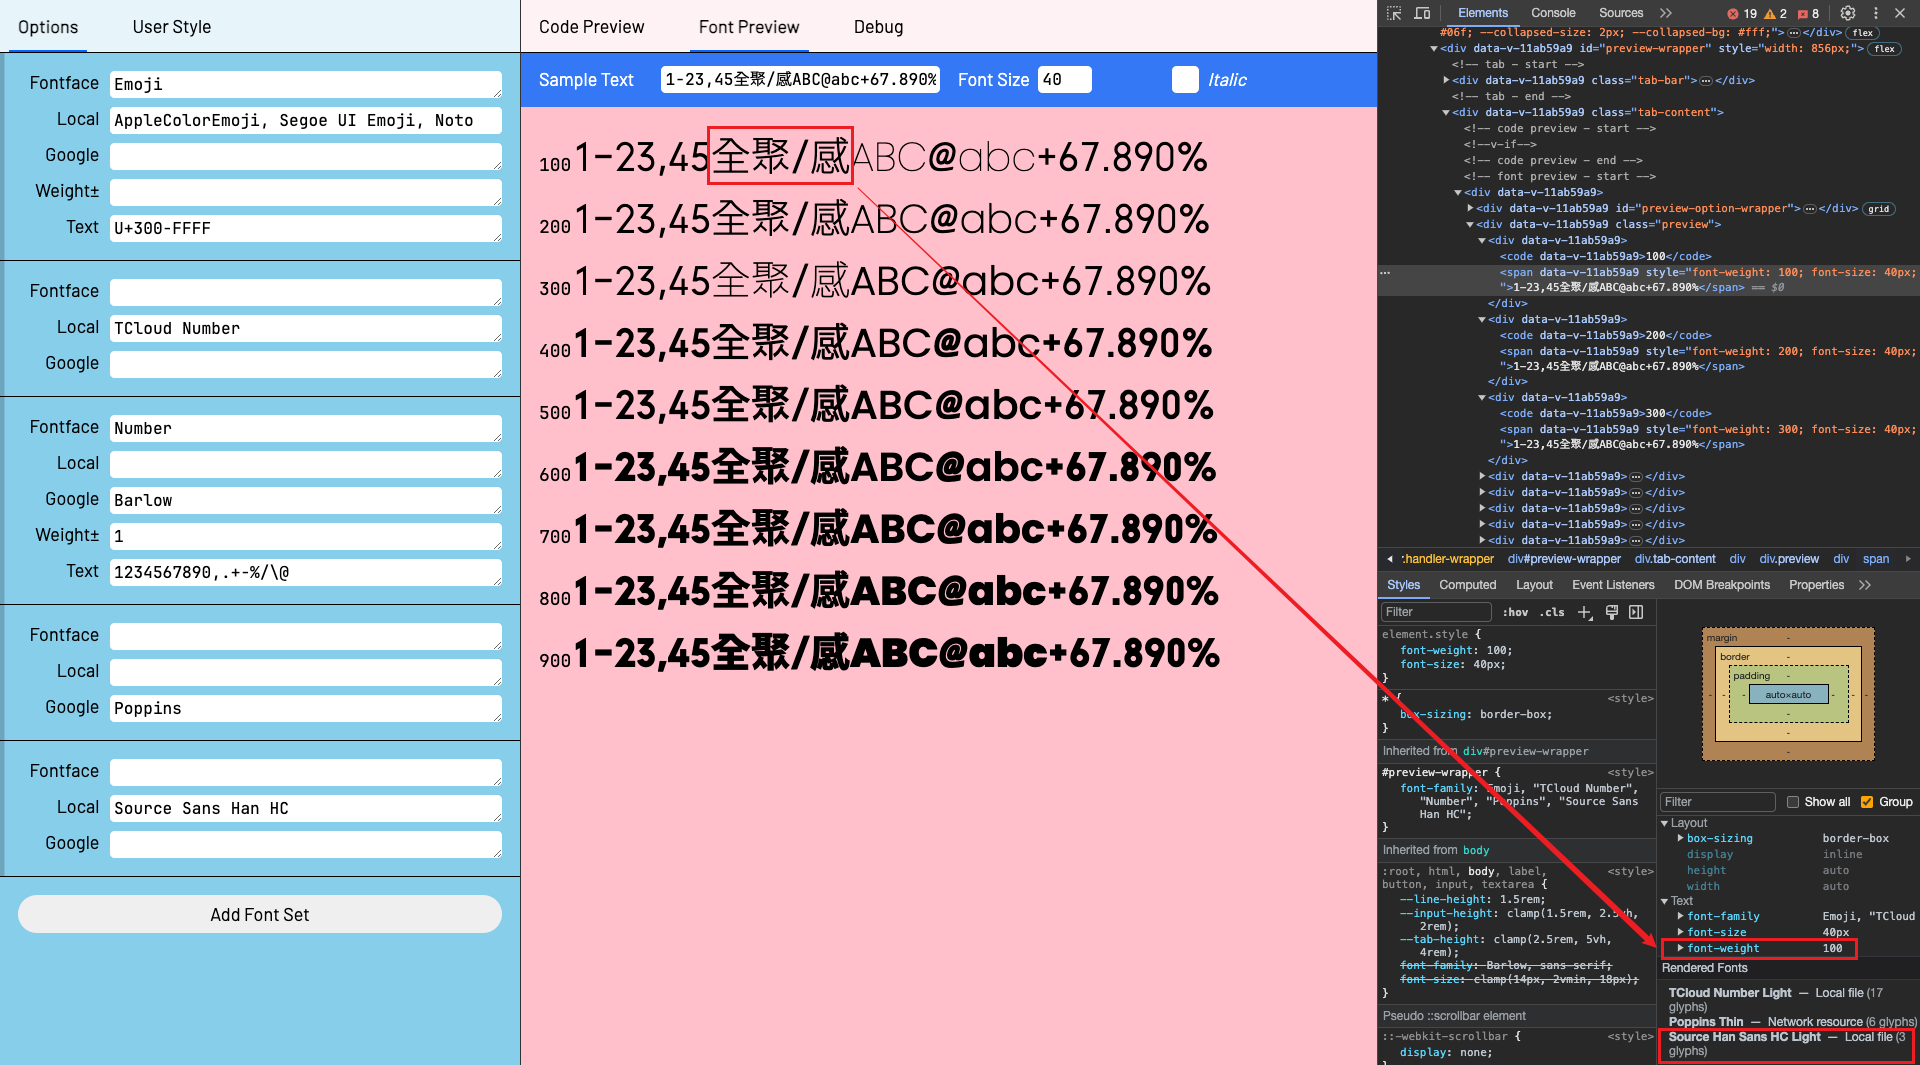Image resolution: width=1920 pixels, height=1065 pixels.
Task: Click the grid badge on preview-option-wrapper
Action: point(1879,208)
